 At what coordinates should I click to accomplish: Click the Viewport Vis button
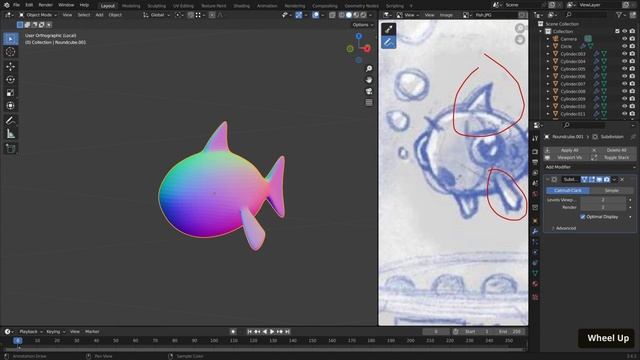(567, 158)
